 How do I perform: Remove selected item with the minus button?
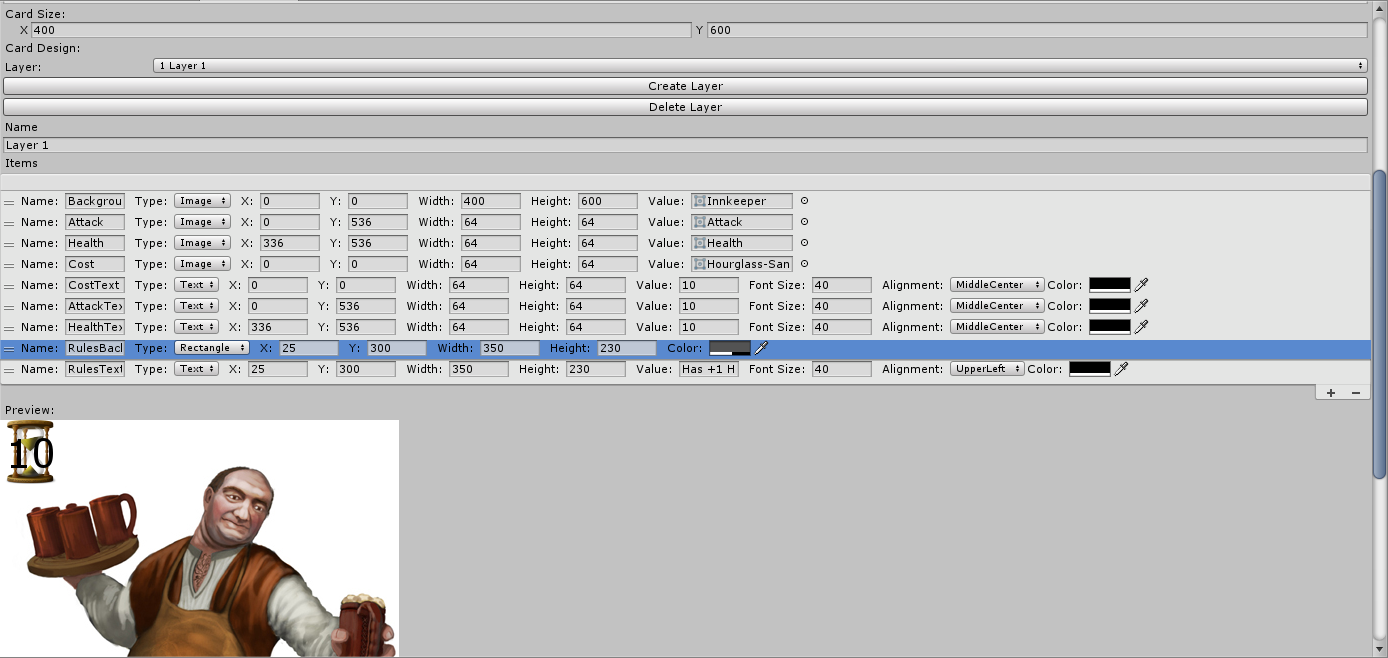[1355, 393]
